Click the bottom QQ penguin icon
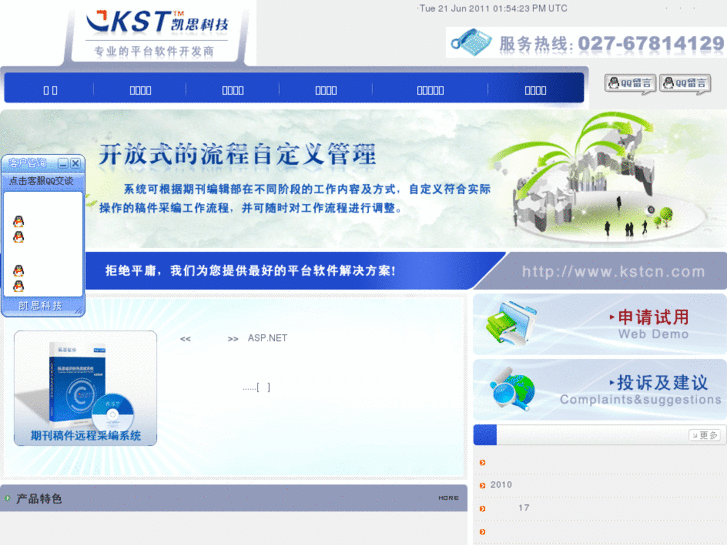727x545 pixels. click(x=19, y=286)
